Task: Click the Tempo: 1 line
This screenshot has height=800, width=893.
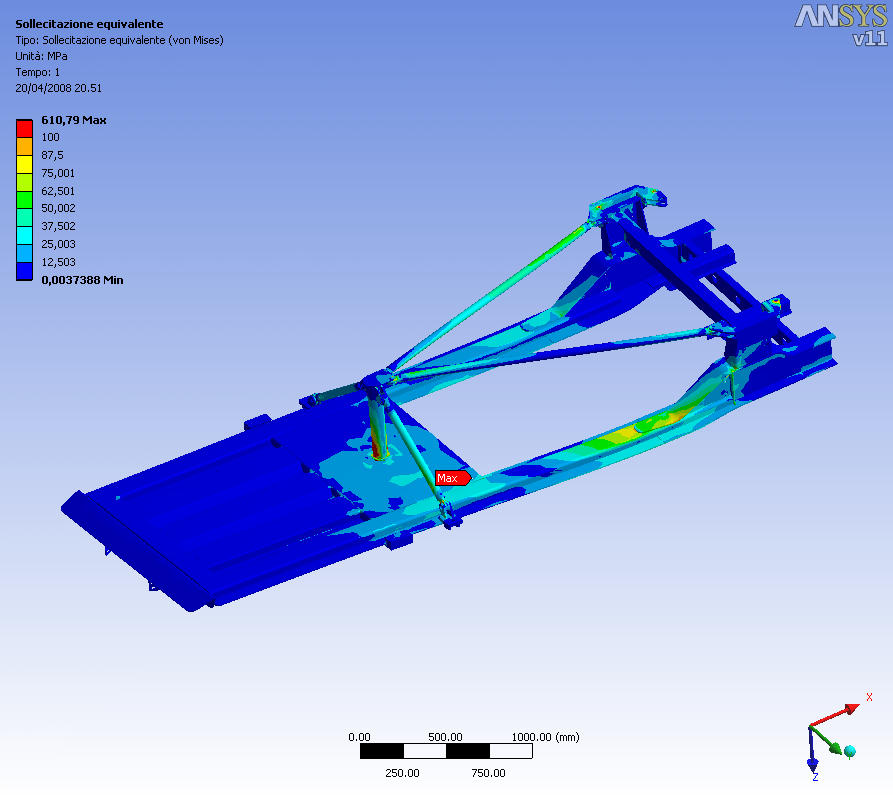Action: point(38,72)
